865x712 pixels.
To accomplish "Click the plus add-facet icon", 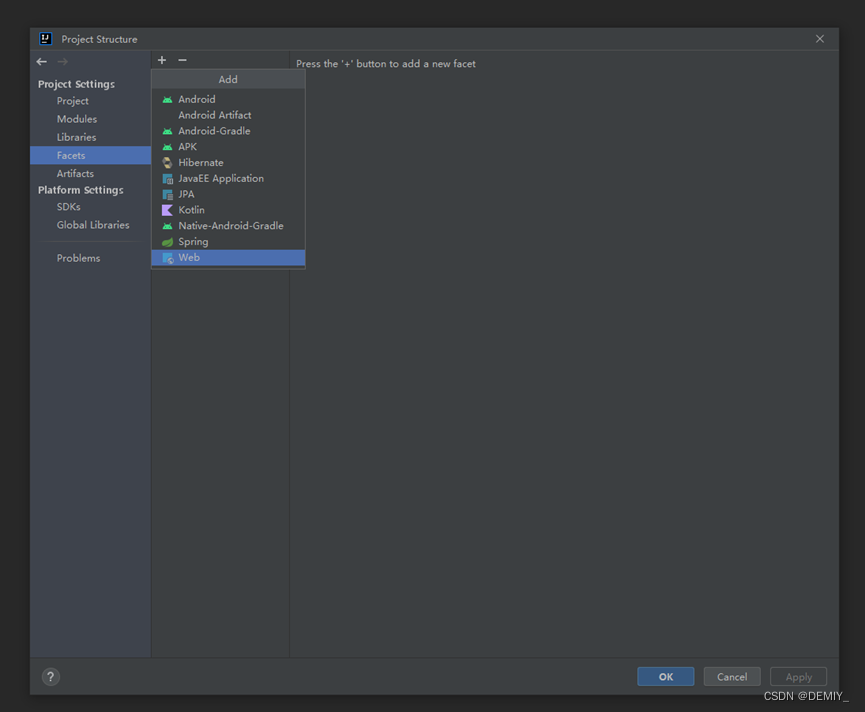I will (162, 60).
